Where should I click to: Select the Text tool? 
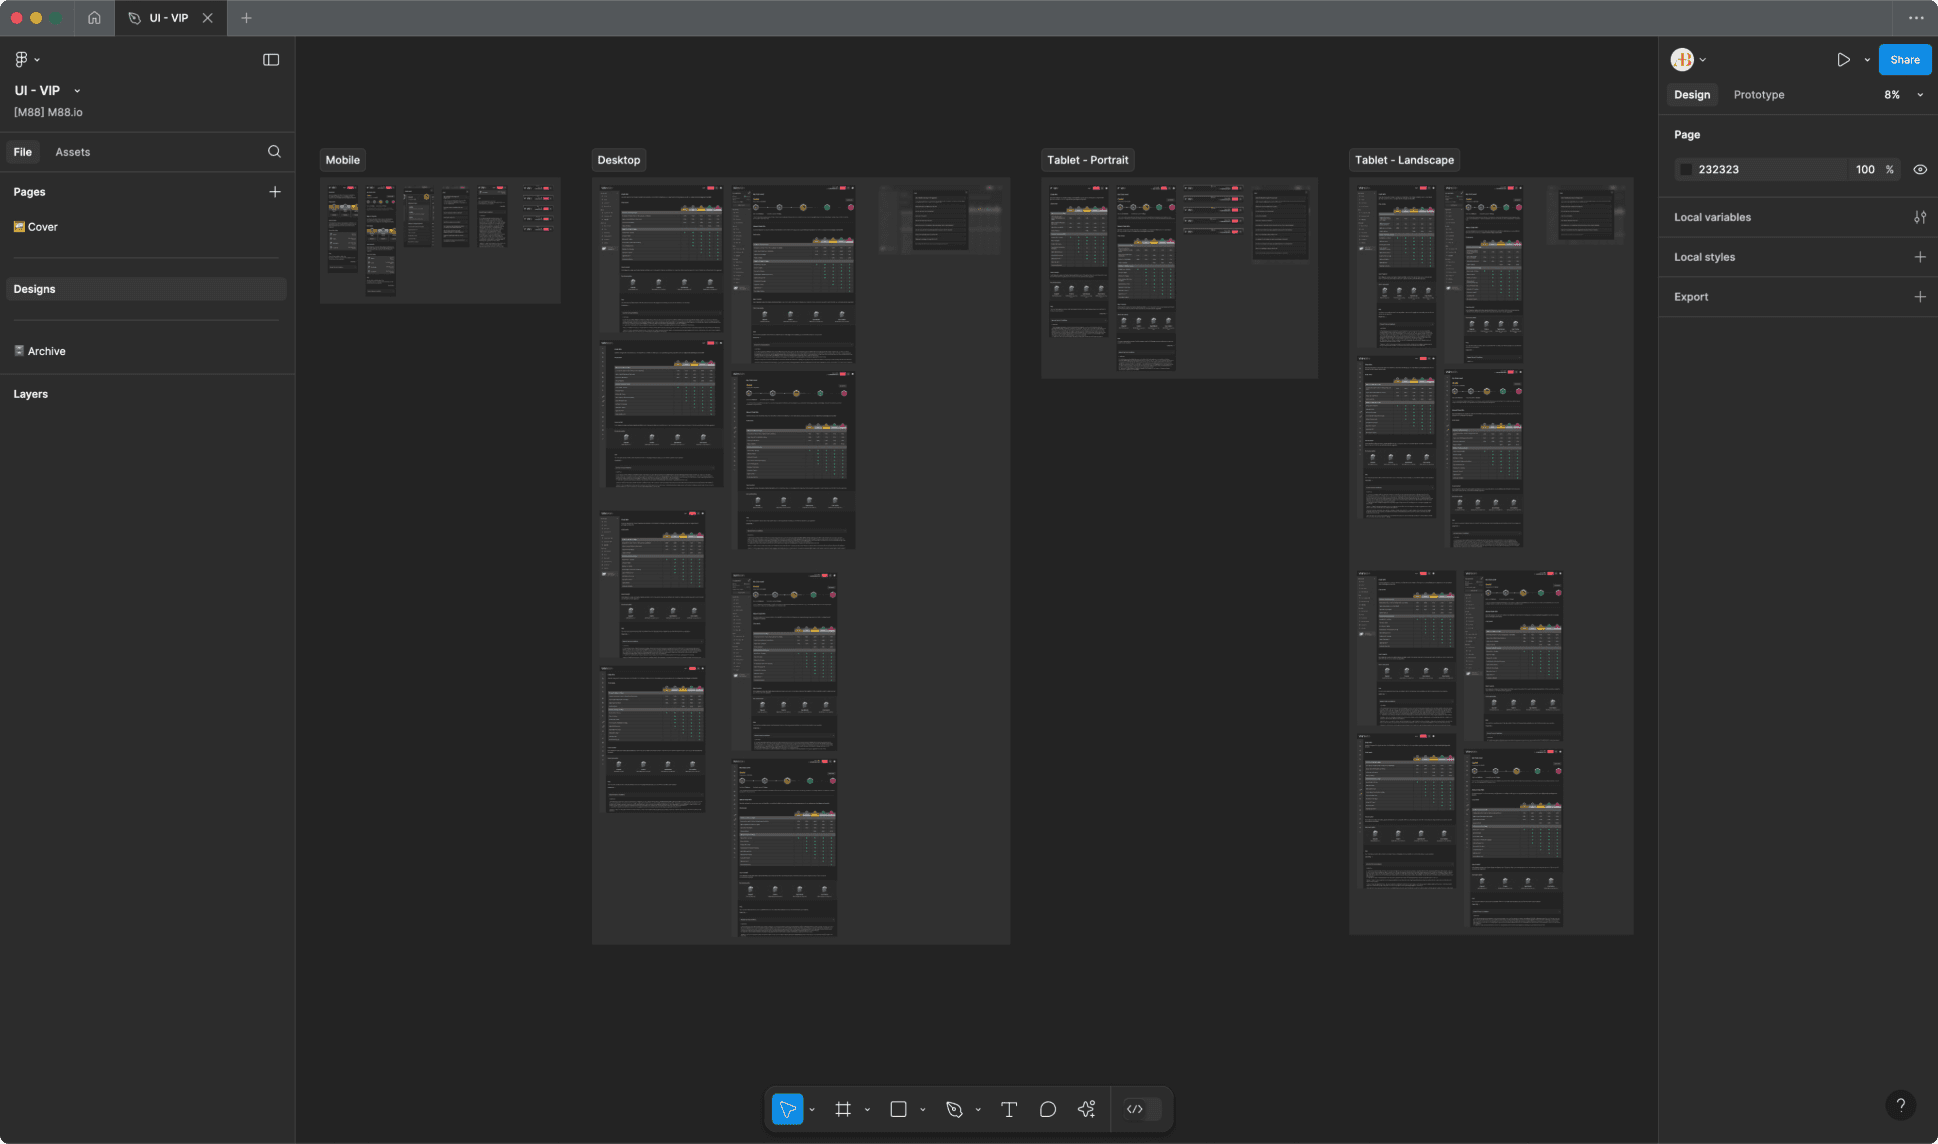pos(1008,1108)
